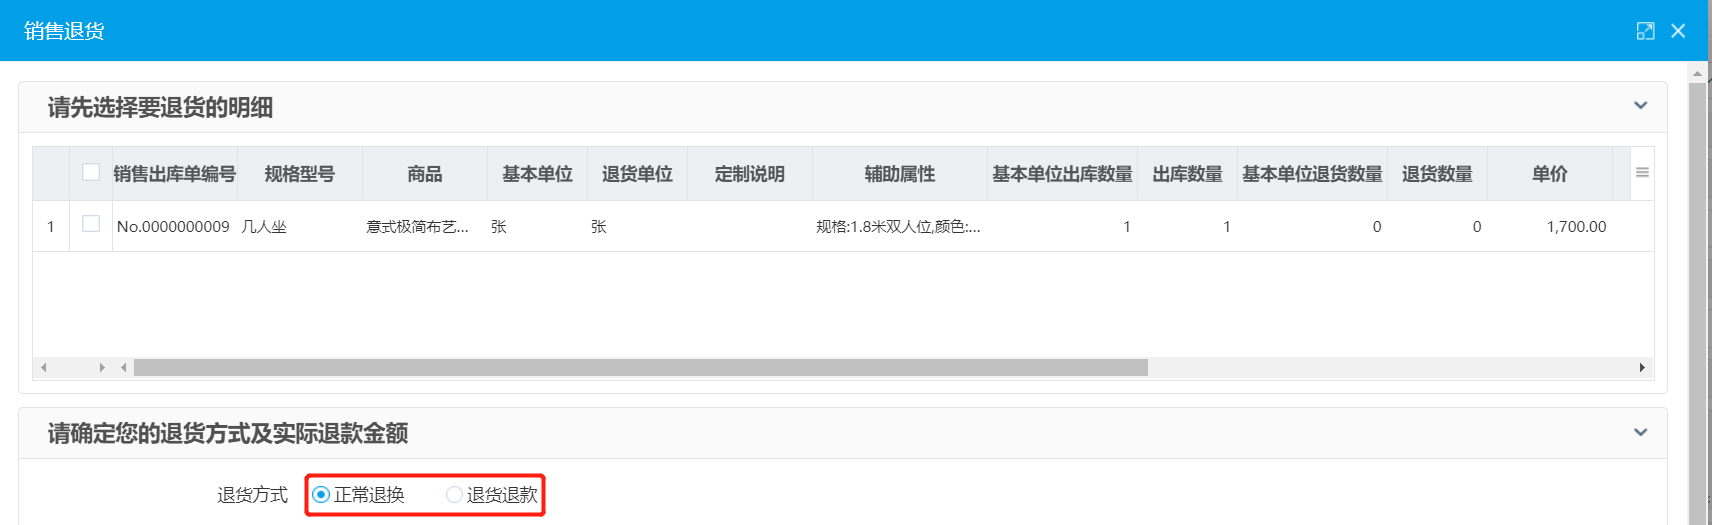1712x525 pixels.
Task: Click the 退货数量 column header
Action: coord(1437,174)
